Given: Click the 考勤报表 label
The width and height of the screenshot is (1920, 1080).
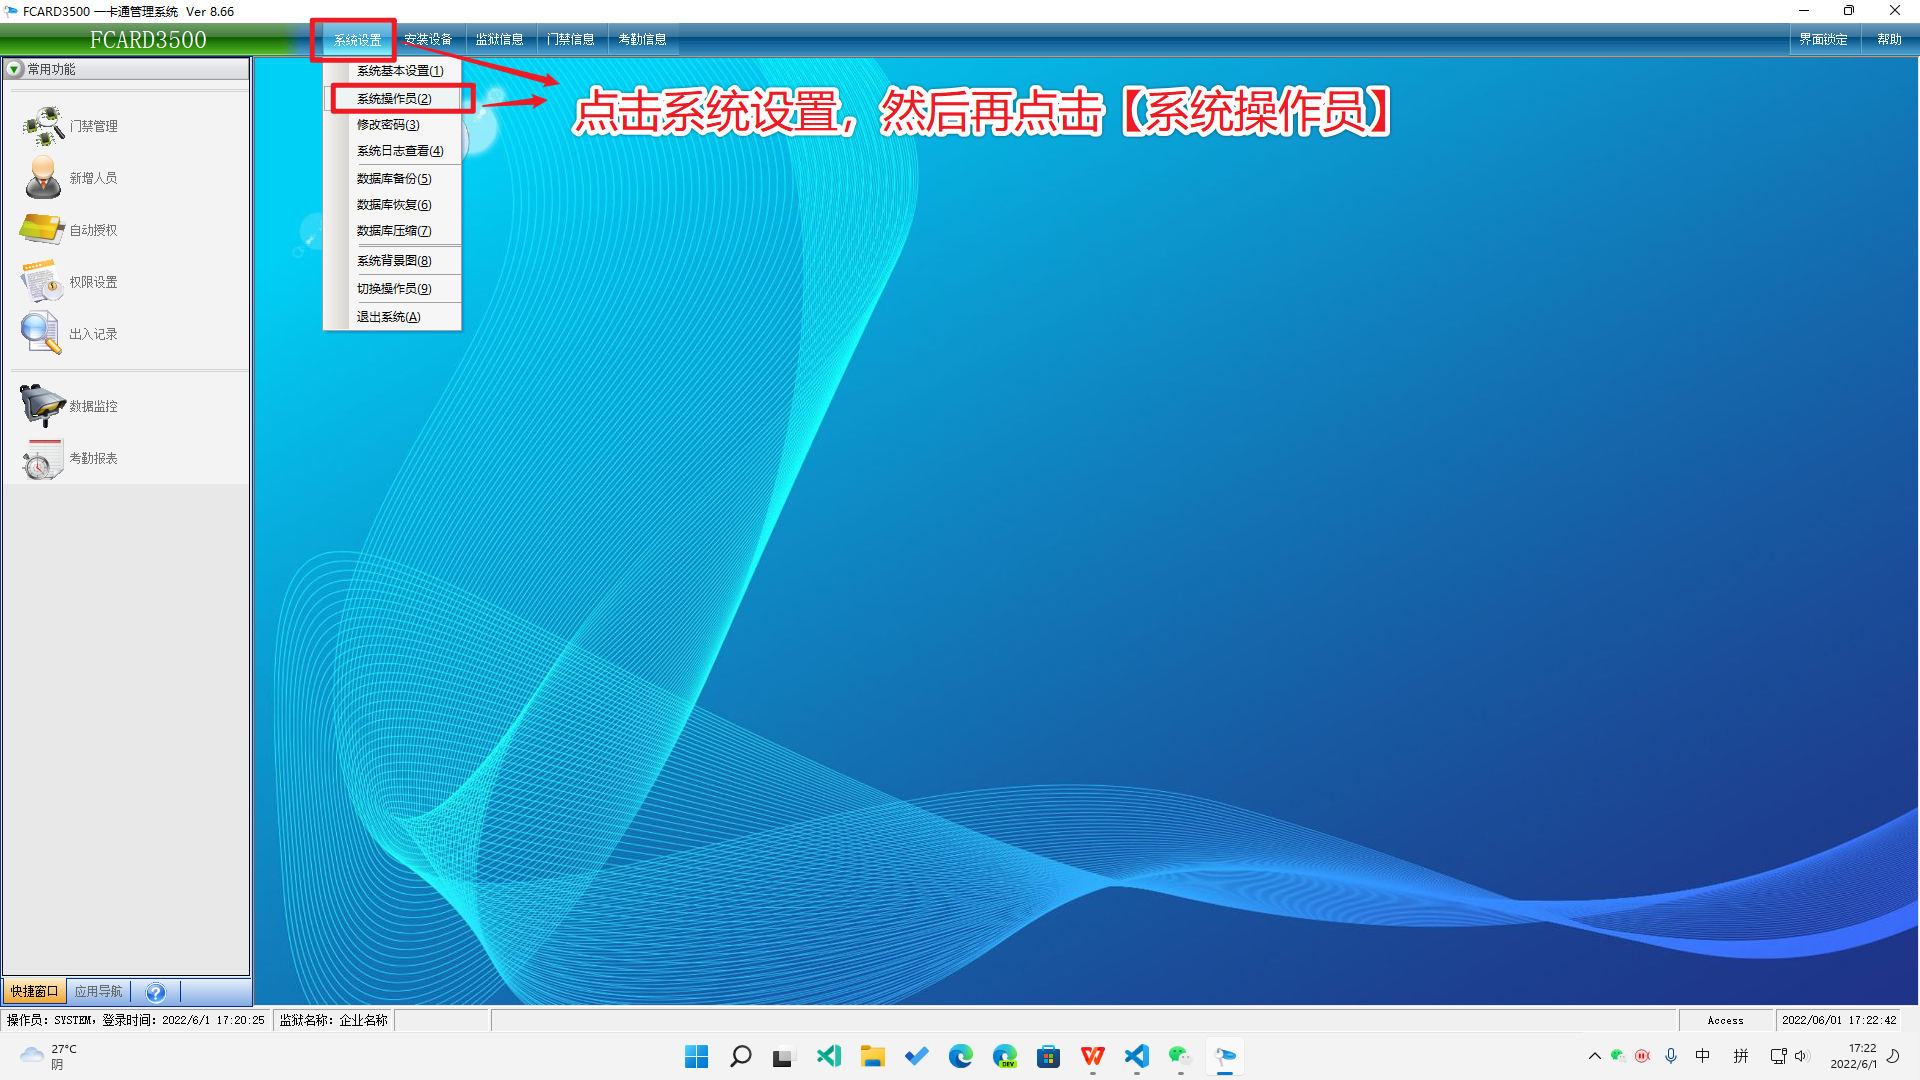Looking at the screenshot, I should [94, 458].
